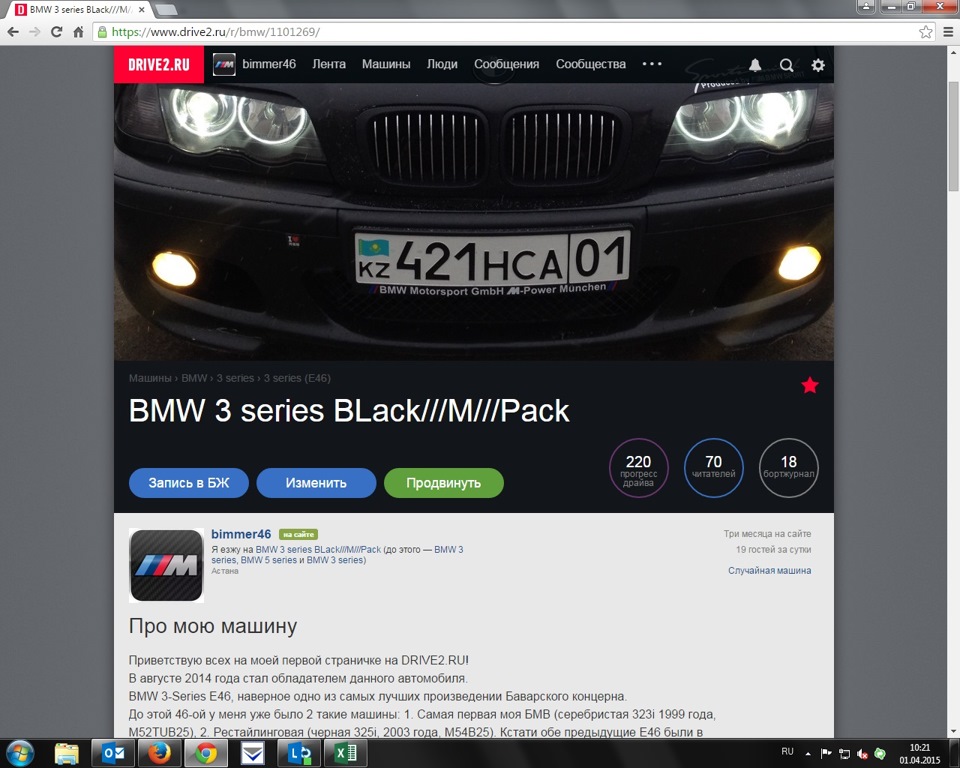Close the BMW 3 series browser tab

142,10
